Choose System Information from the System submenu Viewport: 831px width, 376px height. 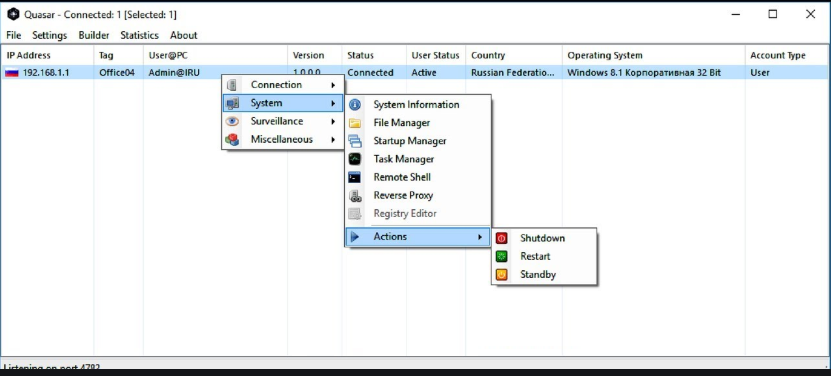point(418,104)
